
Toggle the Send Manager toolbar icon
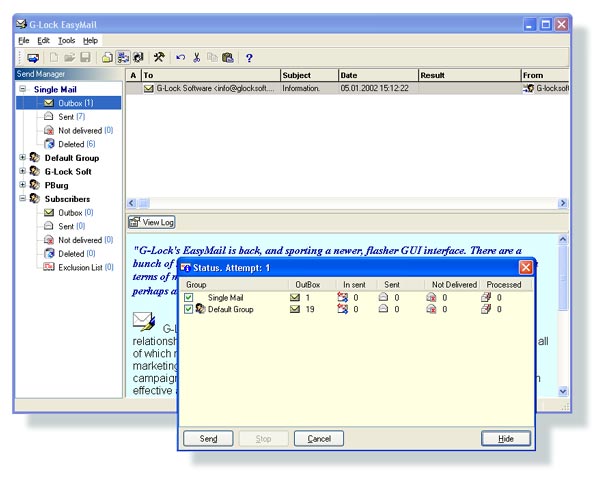(x=123, y=58)
